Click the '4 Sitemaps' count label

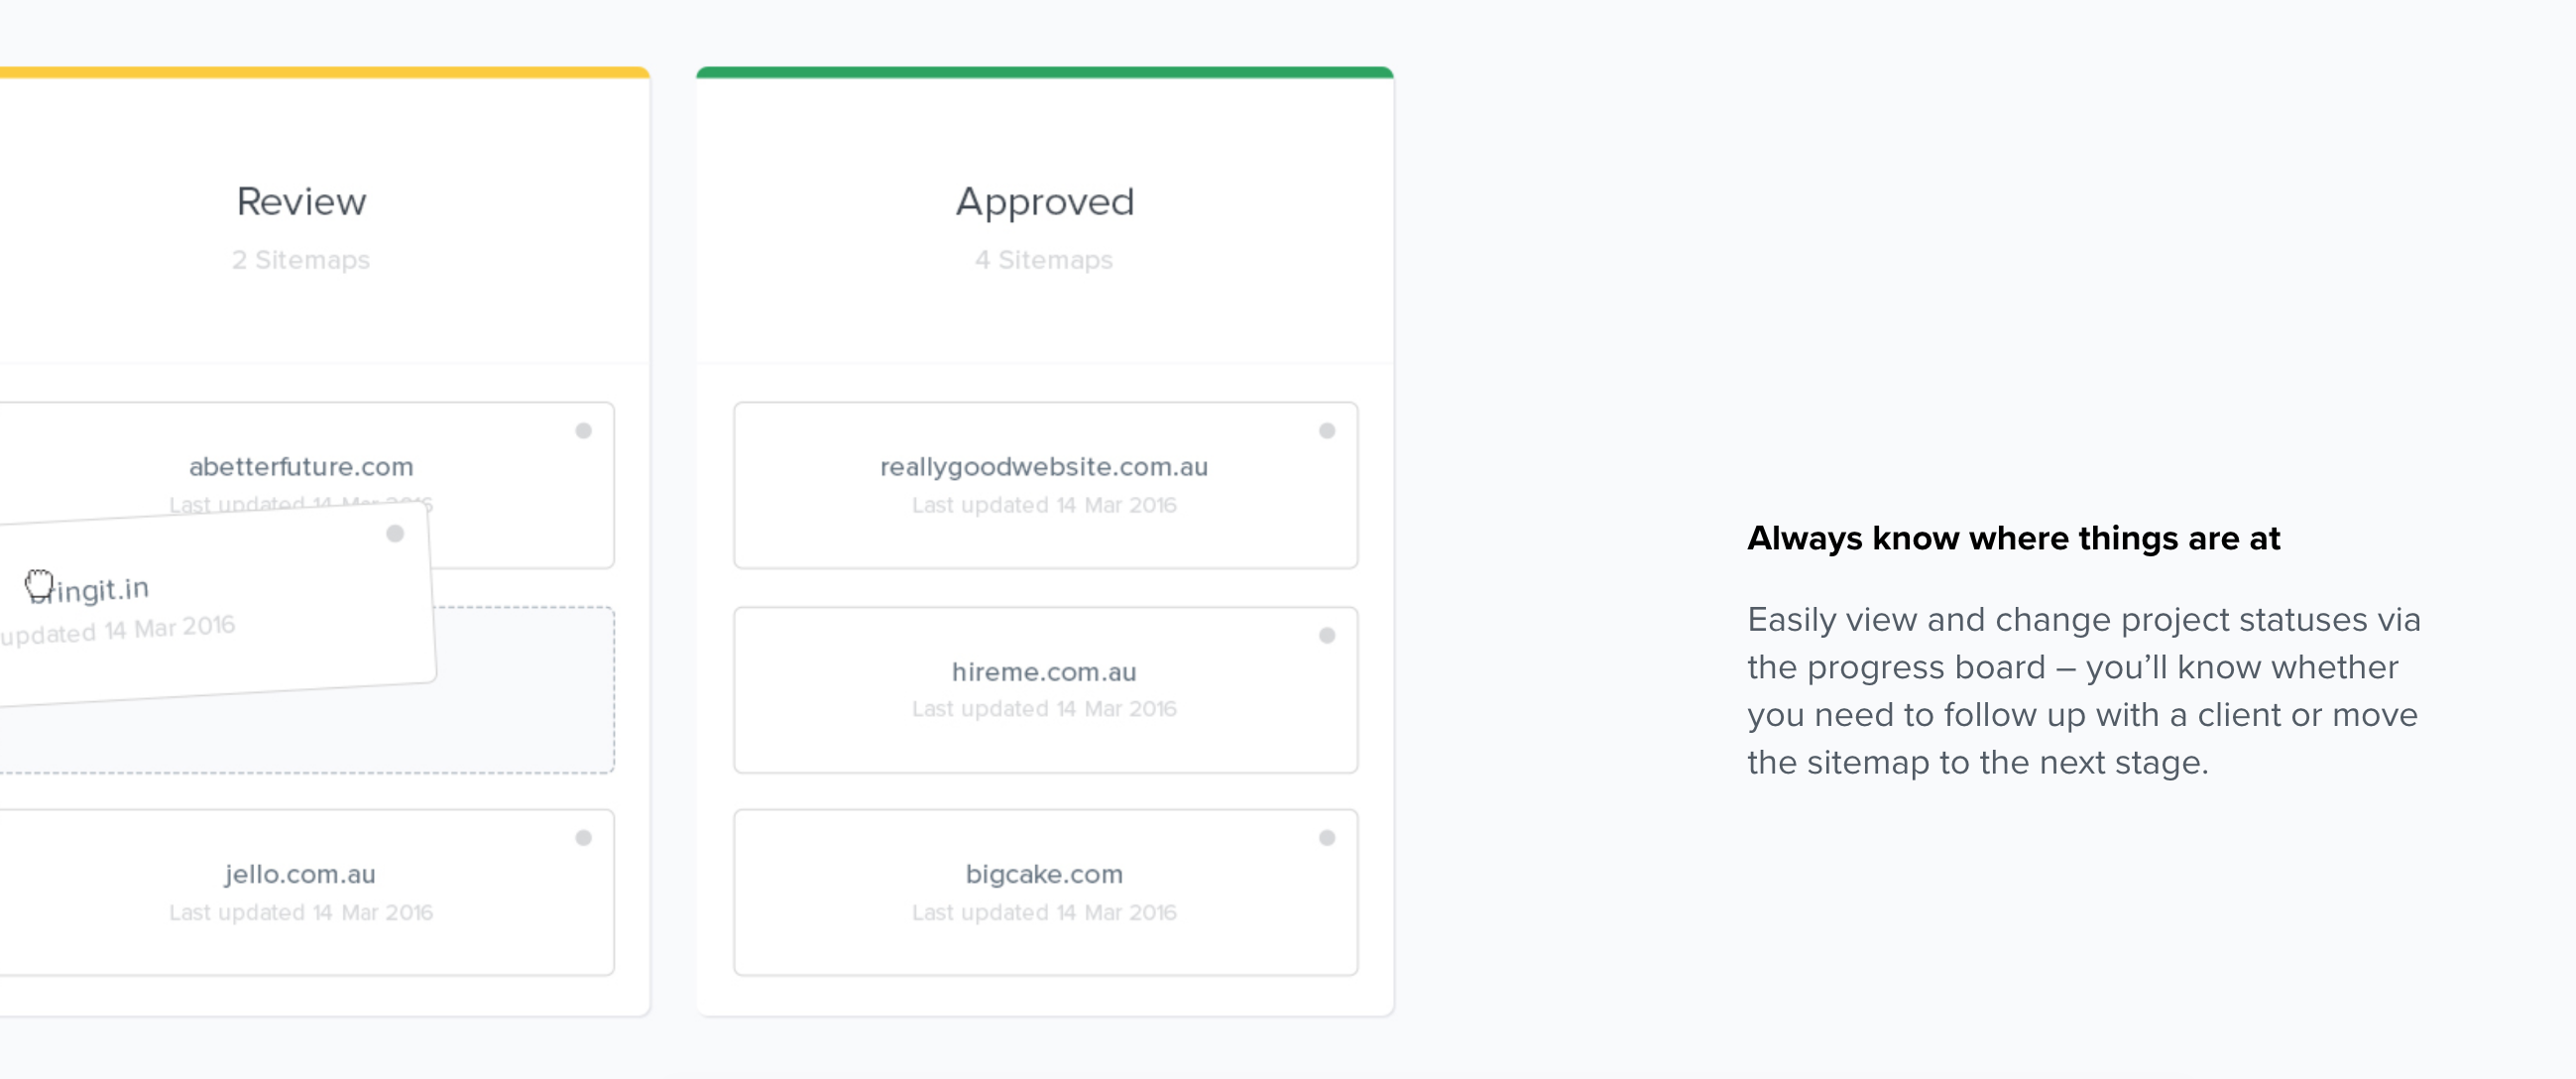coord(1044,260)
